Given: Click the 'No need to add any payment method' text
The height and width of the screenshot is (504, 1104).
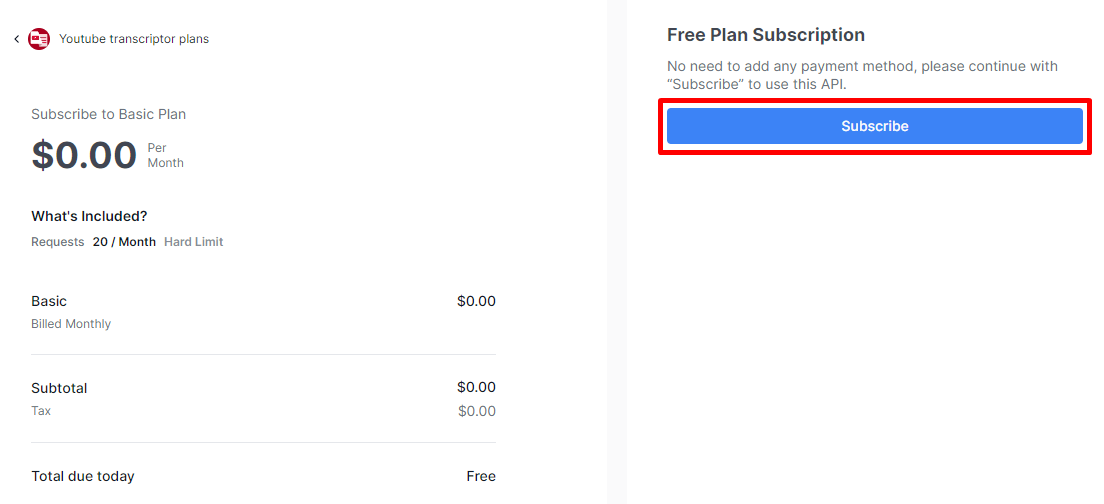Looking at the screenshot, I should [862, 75].
